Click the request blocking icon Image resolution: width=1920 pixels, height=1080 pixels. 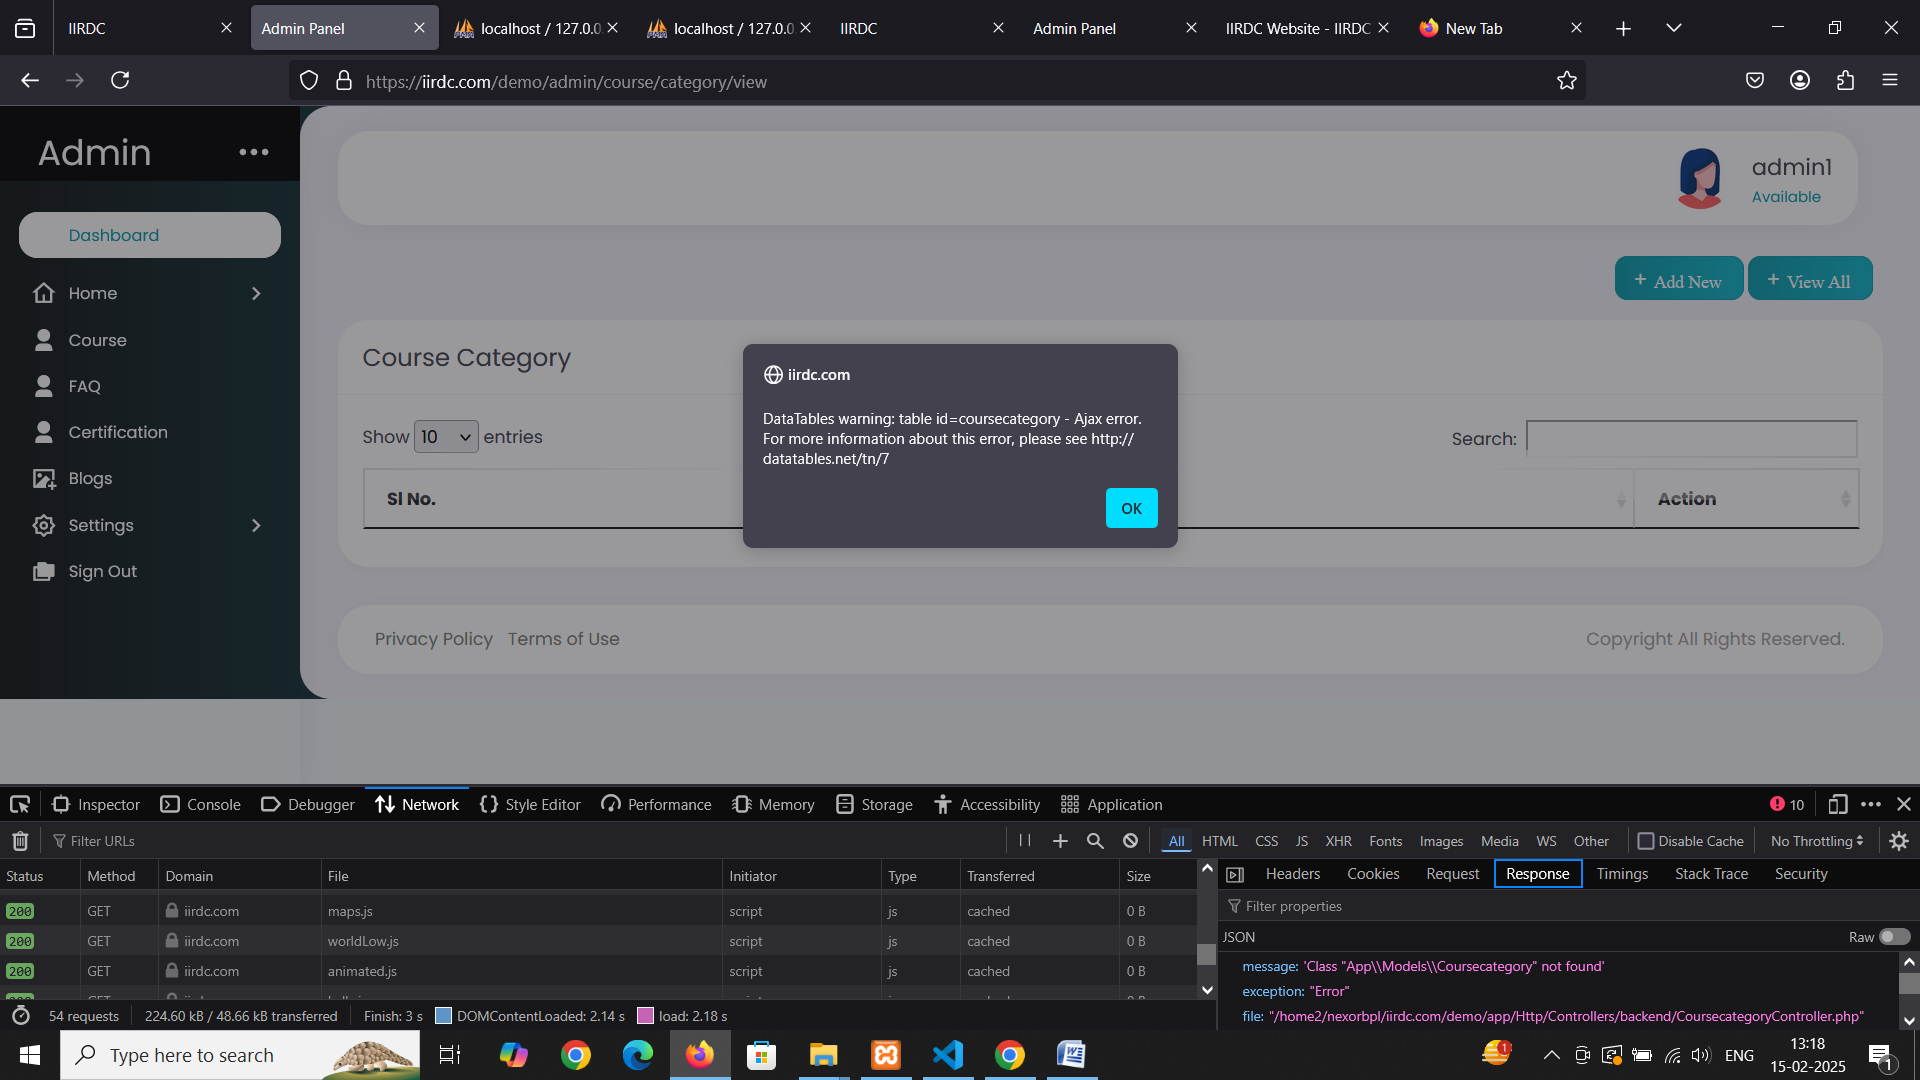pyautogui.click(x=1130, y=841)
